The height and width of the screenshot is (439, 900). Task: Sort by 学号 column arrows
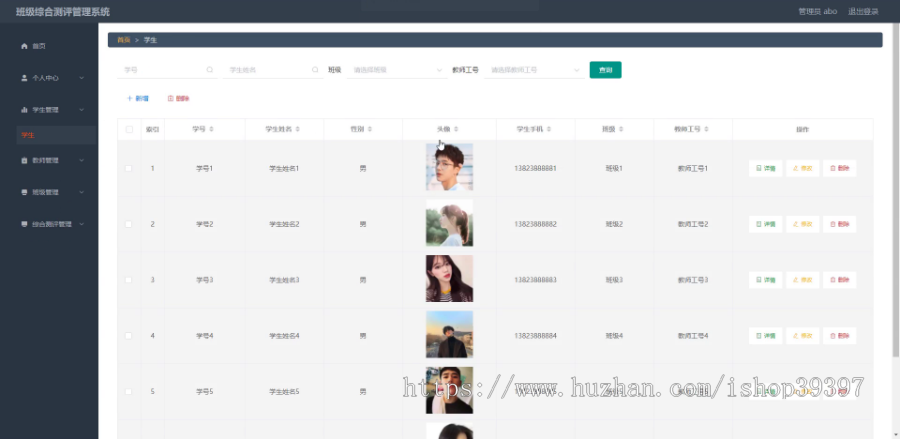point(212,130)
